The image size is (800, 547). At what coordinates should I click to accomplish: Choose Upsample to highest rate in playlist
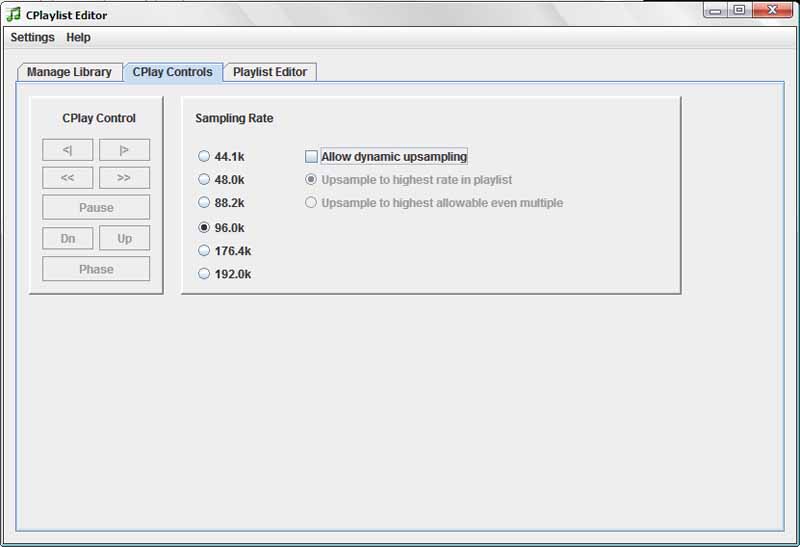(x=408, y=180)
